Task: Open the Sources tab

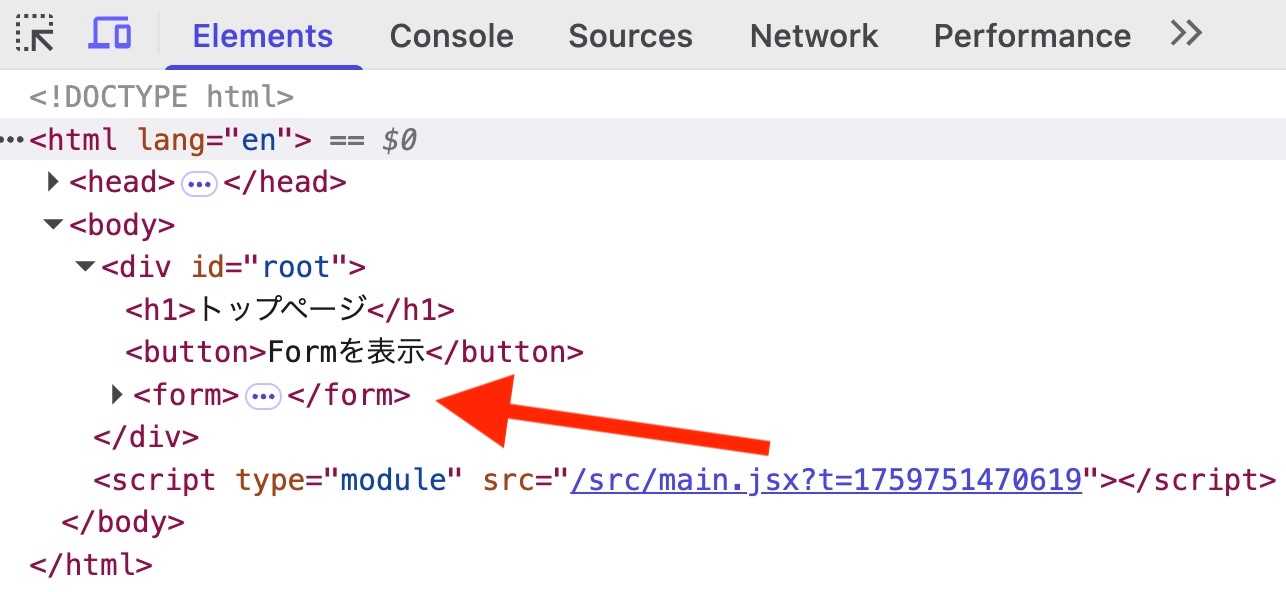Action: click(630, 36)
